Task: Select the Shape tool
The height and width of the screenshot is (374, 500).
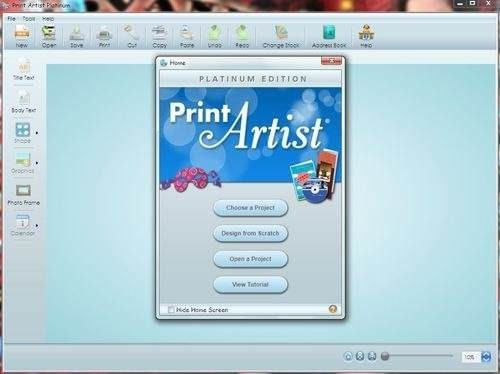Action: pos(23,133)
